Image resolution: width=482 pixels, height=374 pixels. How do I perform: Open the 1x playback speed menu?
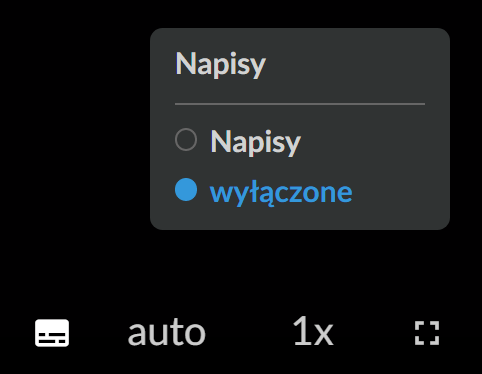[313, 331]
